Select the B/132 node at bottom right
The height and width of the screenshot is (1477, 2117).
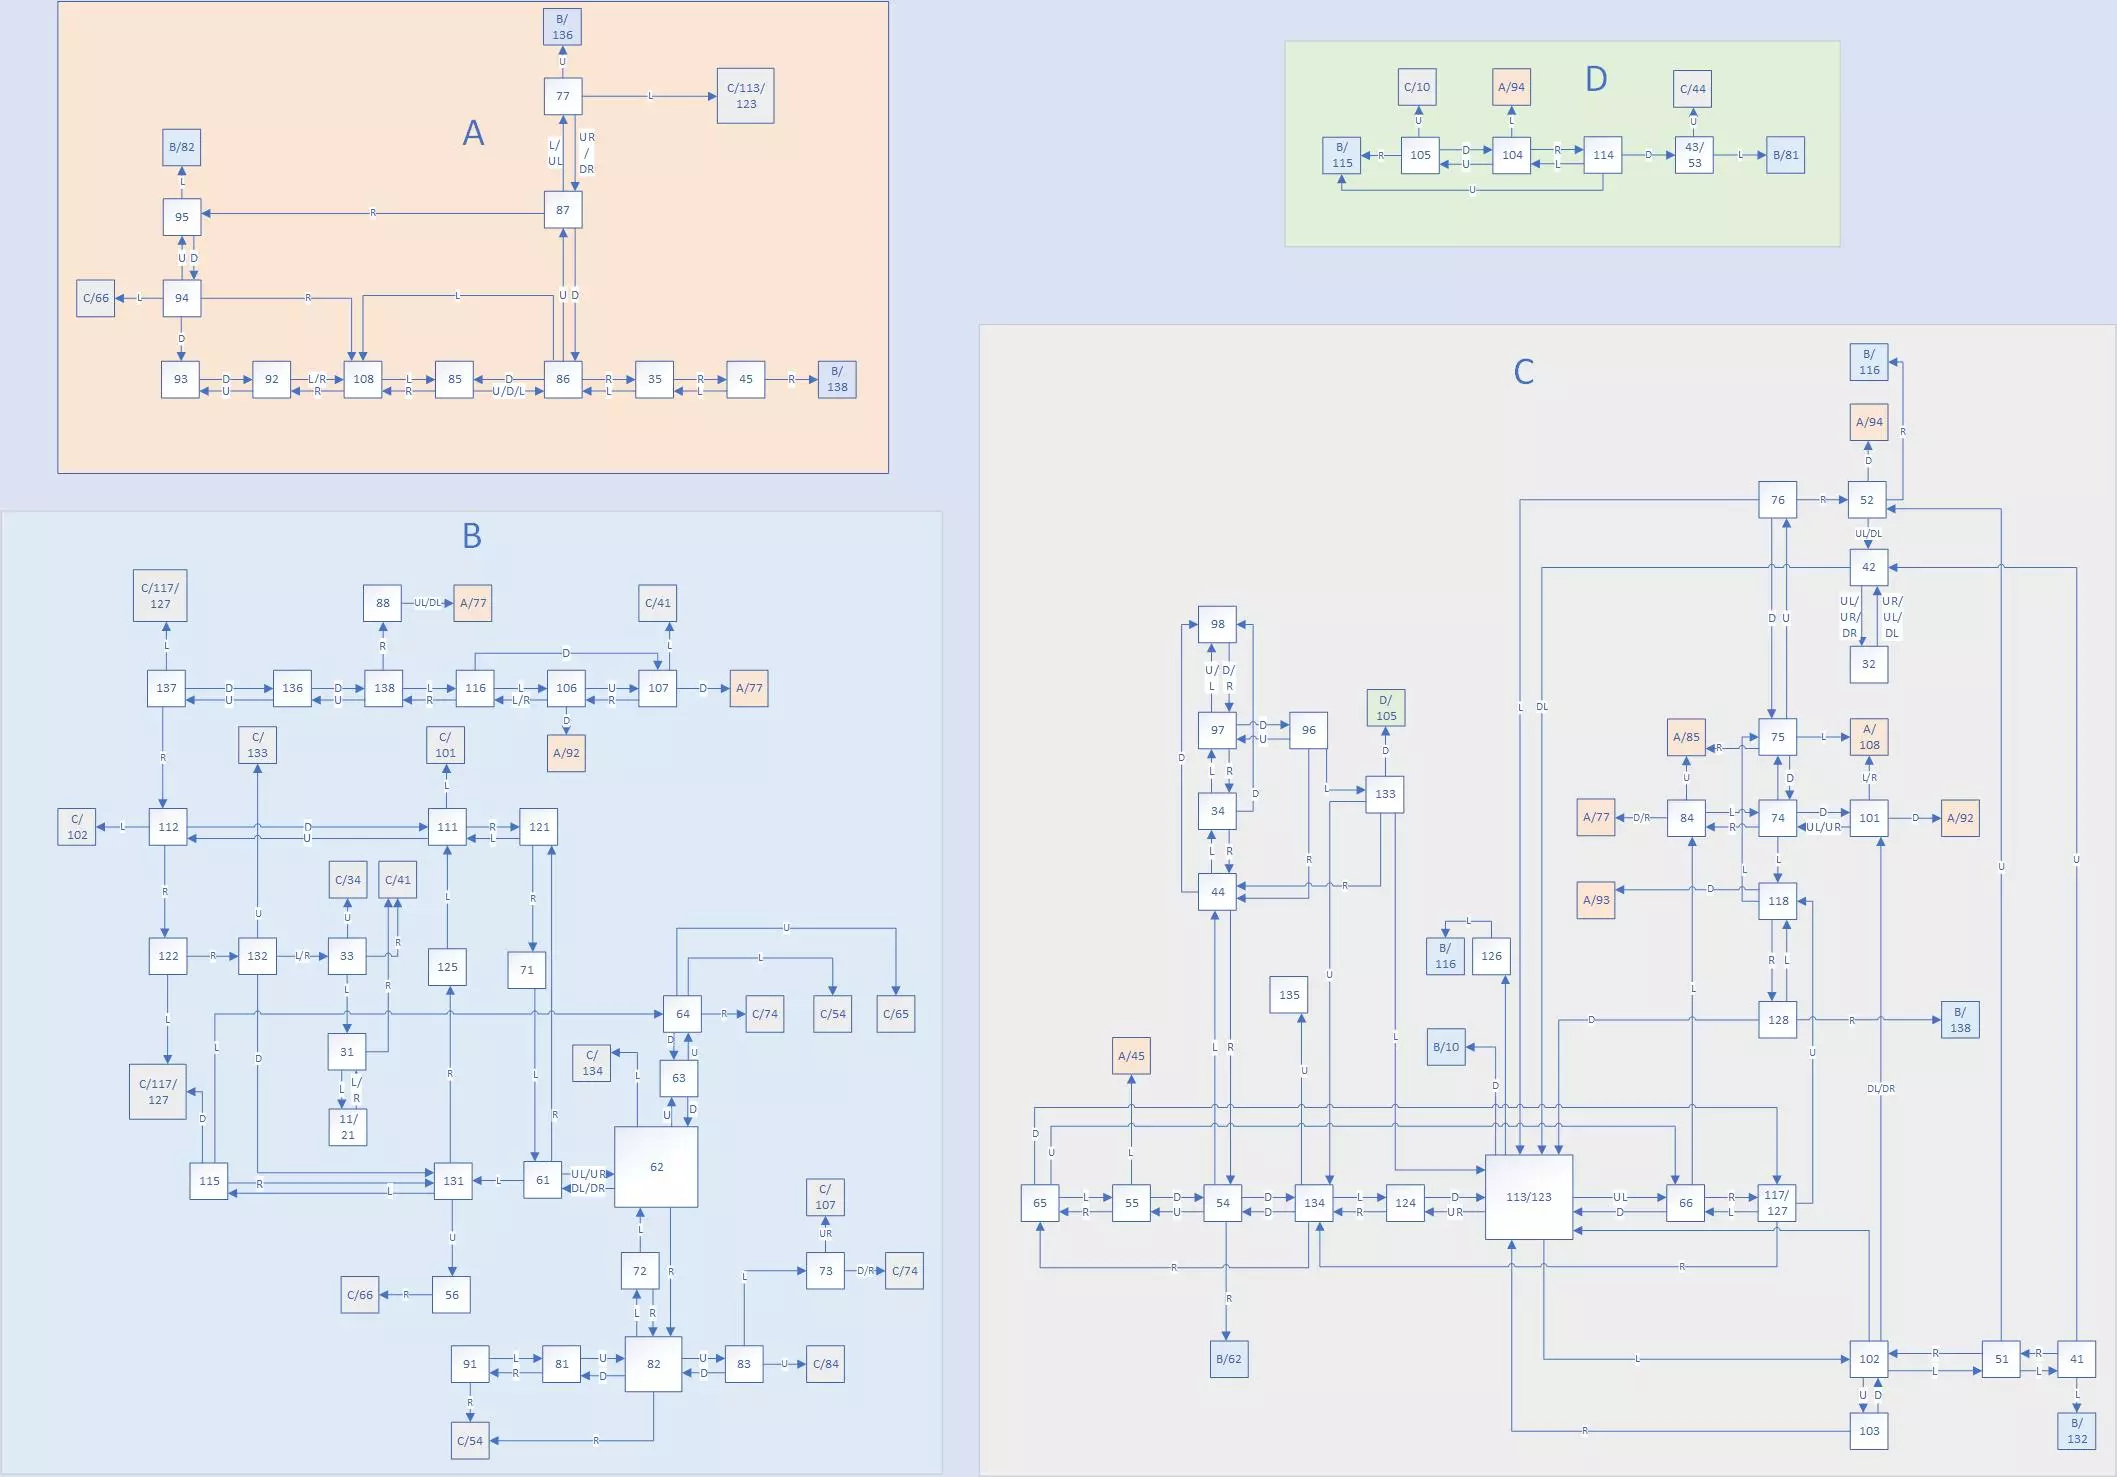(2076, 1431)
